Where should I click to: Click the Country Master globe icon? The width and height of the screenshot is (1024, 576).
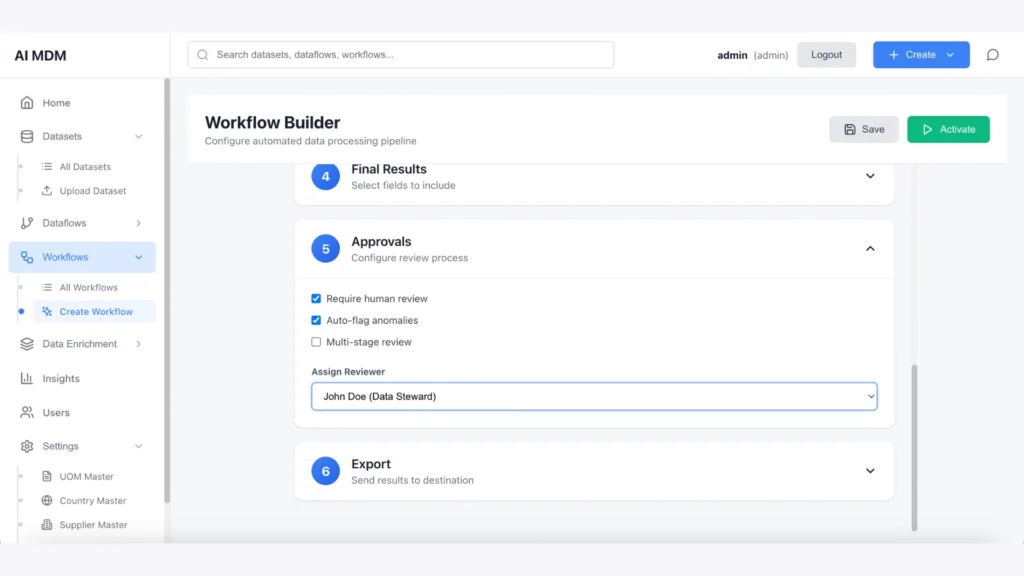47,501
